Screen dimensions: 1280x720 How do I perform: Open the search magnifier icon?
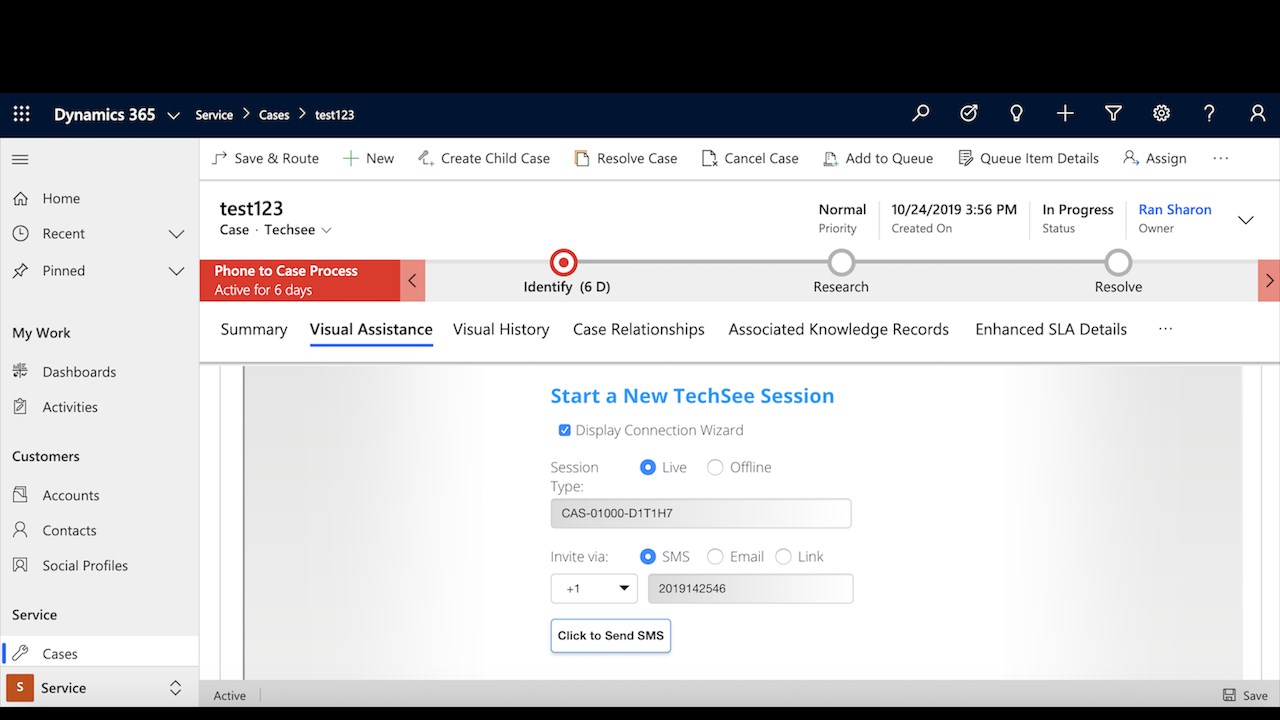pos(921,114)
